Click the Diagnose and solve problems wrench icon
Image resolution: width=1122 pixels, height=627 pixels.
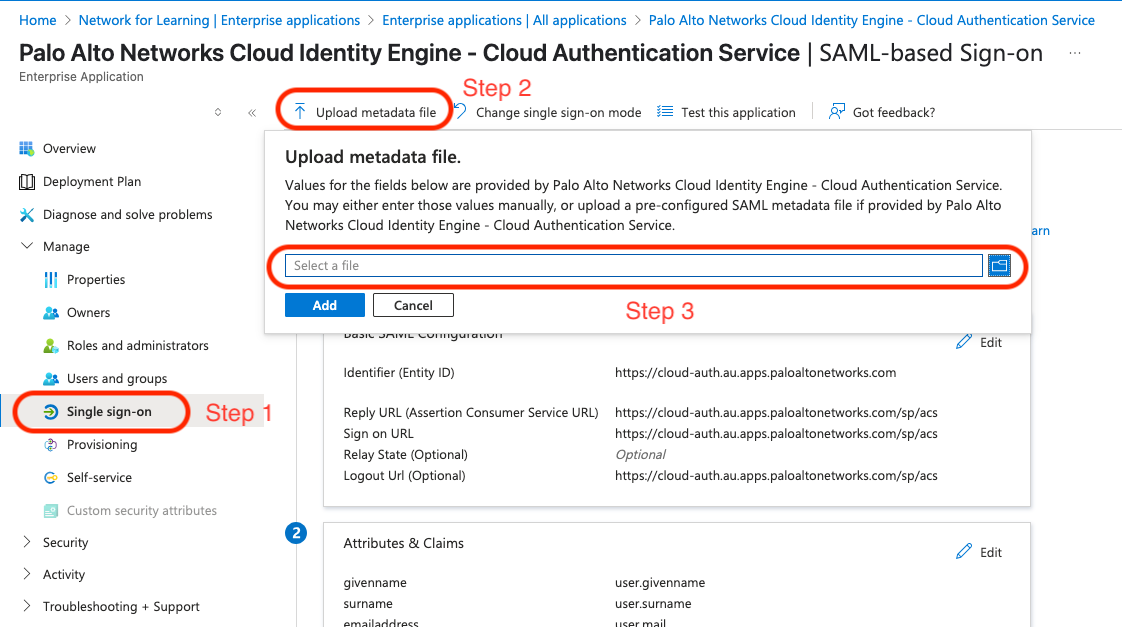pos(27,215)
